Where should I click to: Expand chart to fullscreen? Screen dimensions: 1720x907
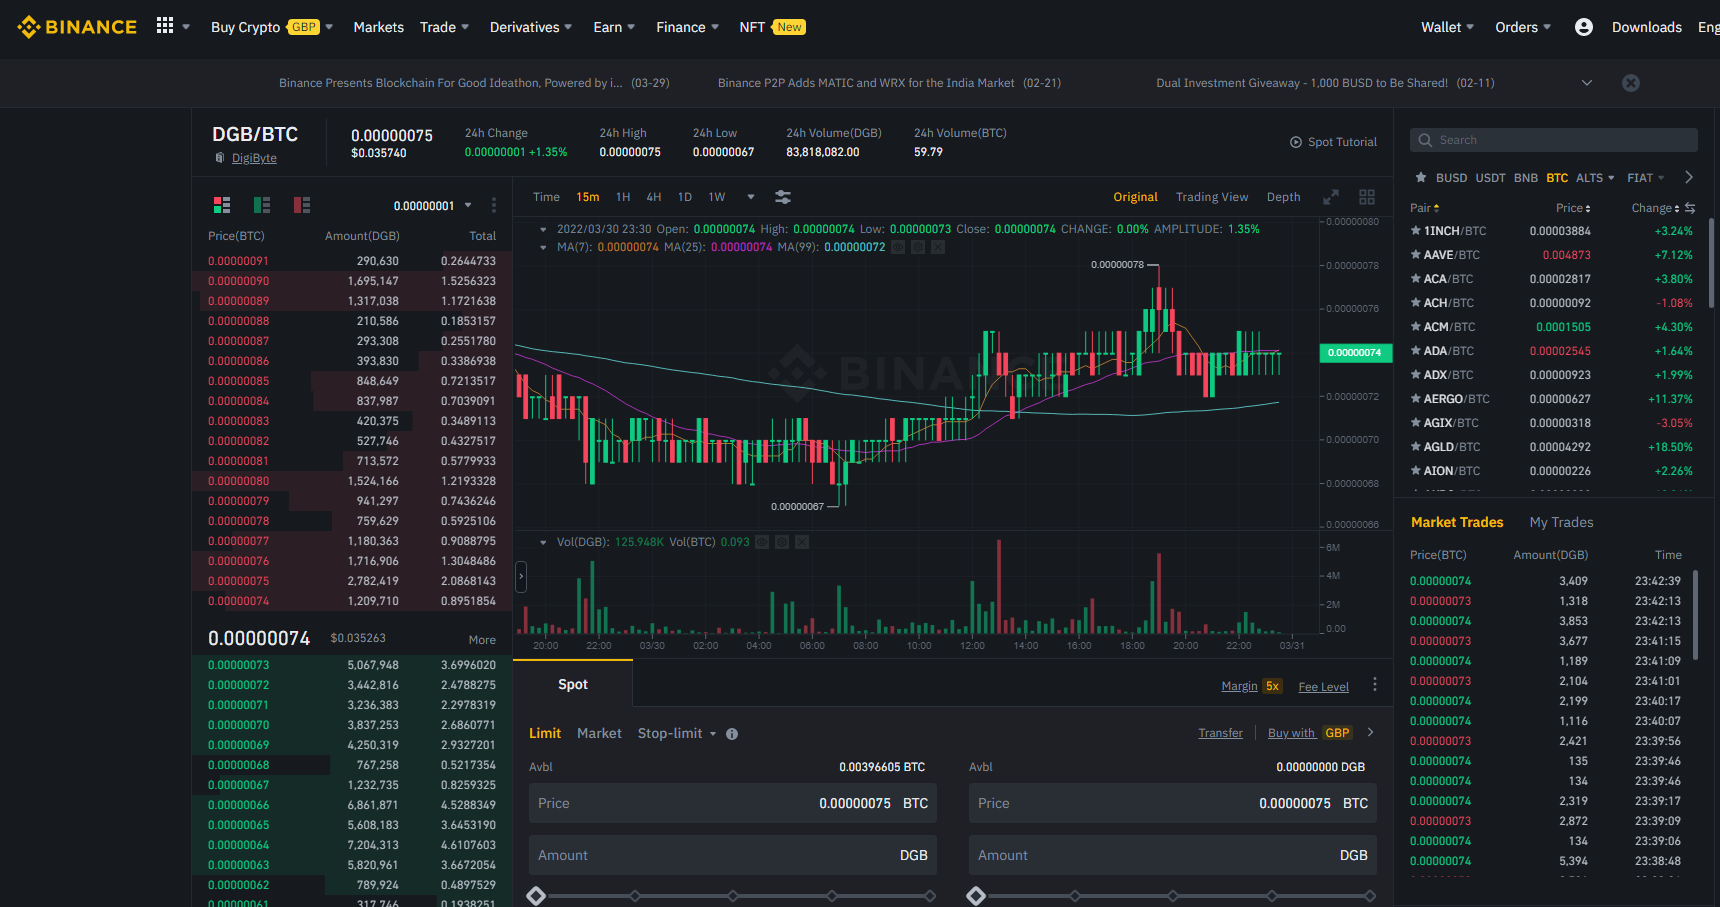(1331, 197)
